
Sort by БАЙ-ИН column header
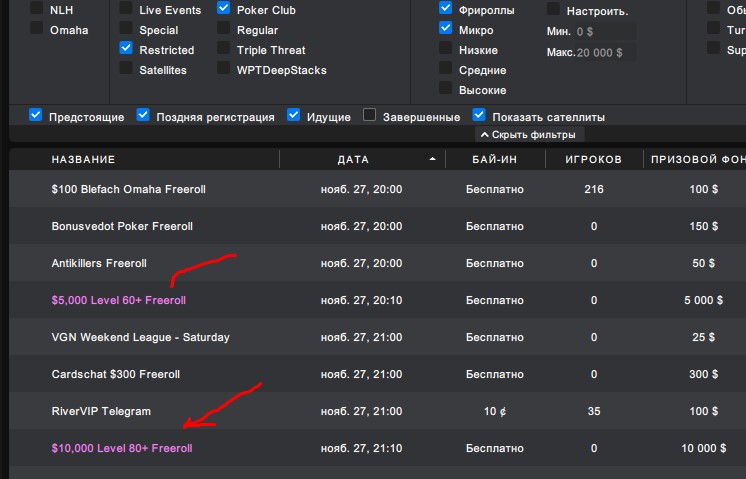(x=494, y=159)
